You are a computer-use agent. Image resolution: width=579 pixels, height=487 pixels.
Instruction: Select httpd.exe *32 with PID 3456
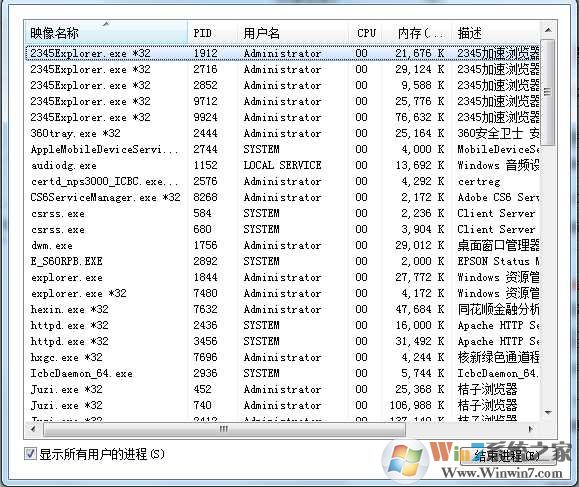coord(282,341)
